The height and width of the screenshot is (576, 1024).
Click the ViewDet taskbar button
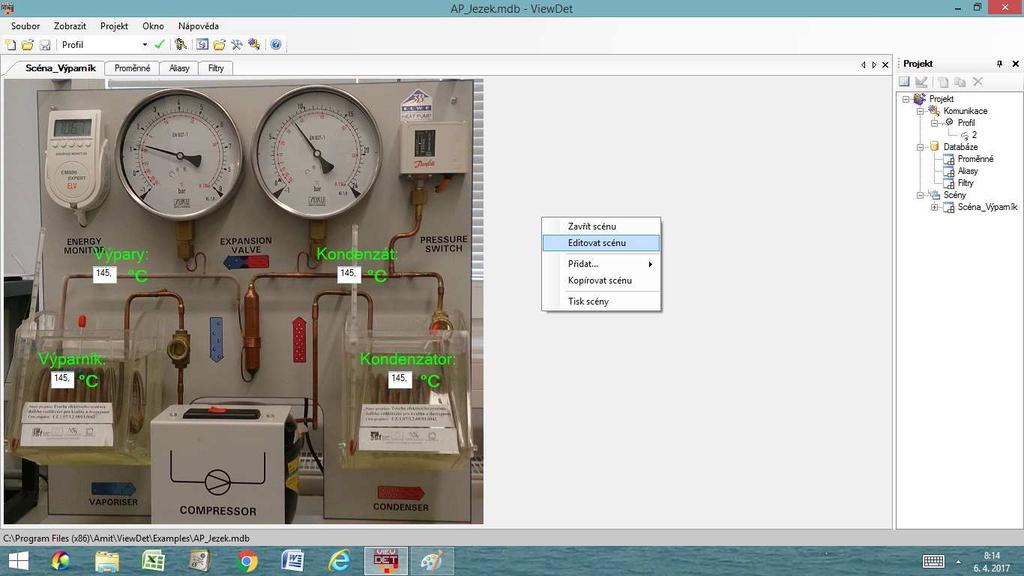click(385, 561)
